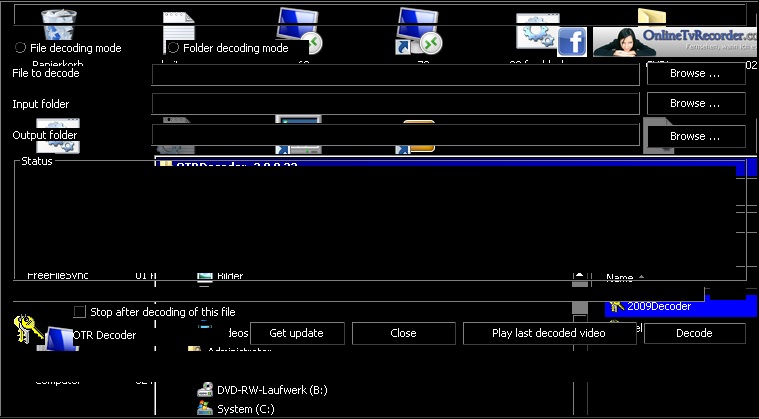759x419 pixels.
Task: Click Play last decoded video
Action: (549, 334)
